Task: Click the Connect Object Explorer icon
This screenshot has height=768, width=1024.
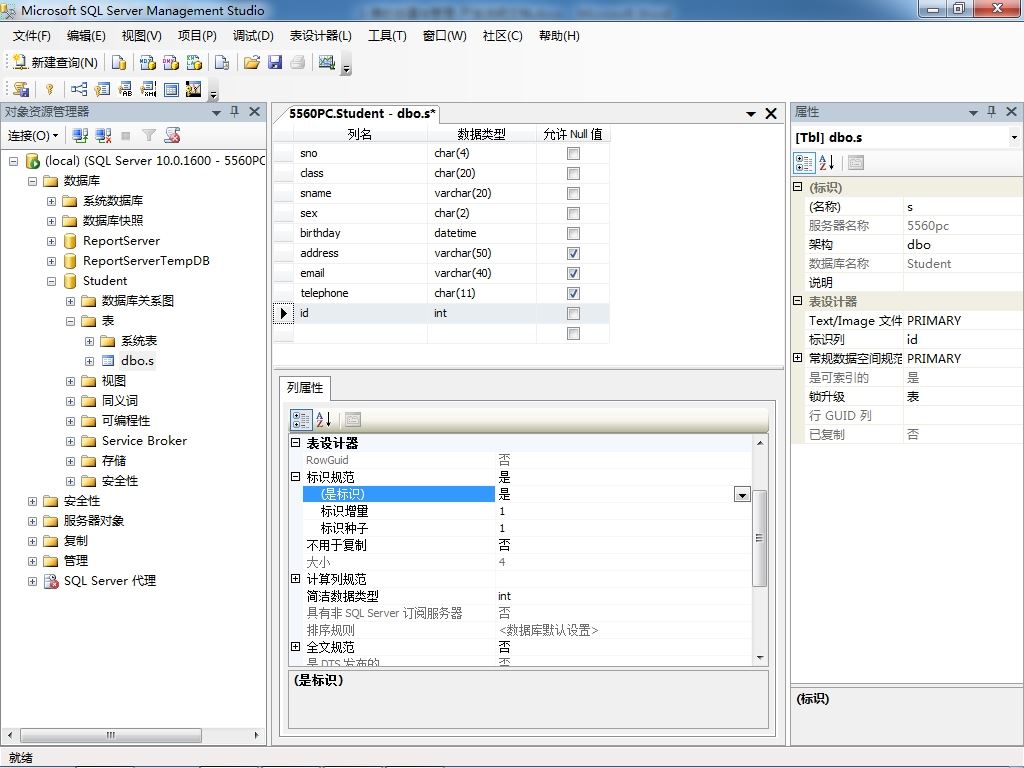Action: coord(80,135)
